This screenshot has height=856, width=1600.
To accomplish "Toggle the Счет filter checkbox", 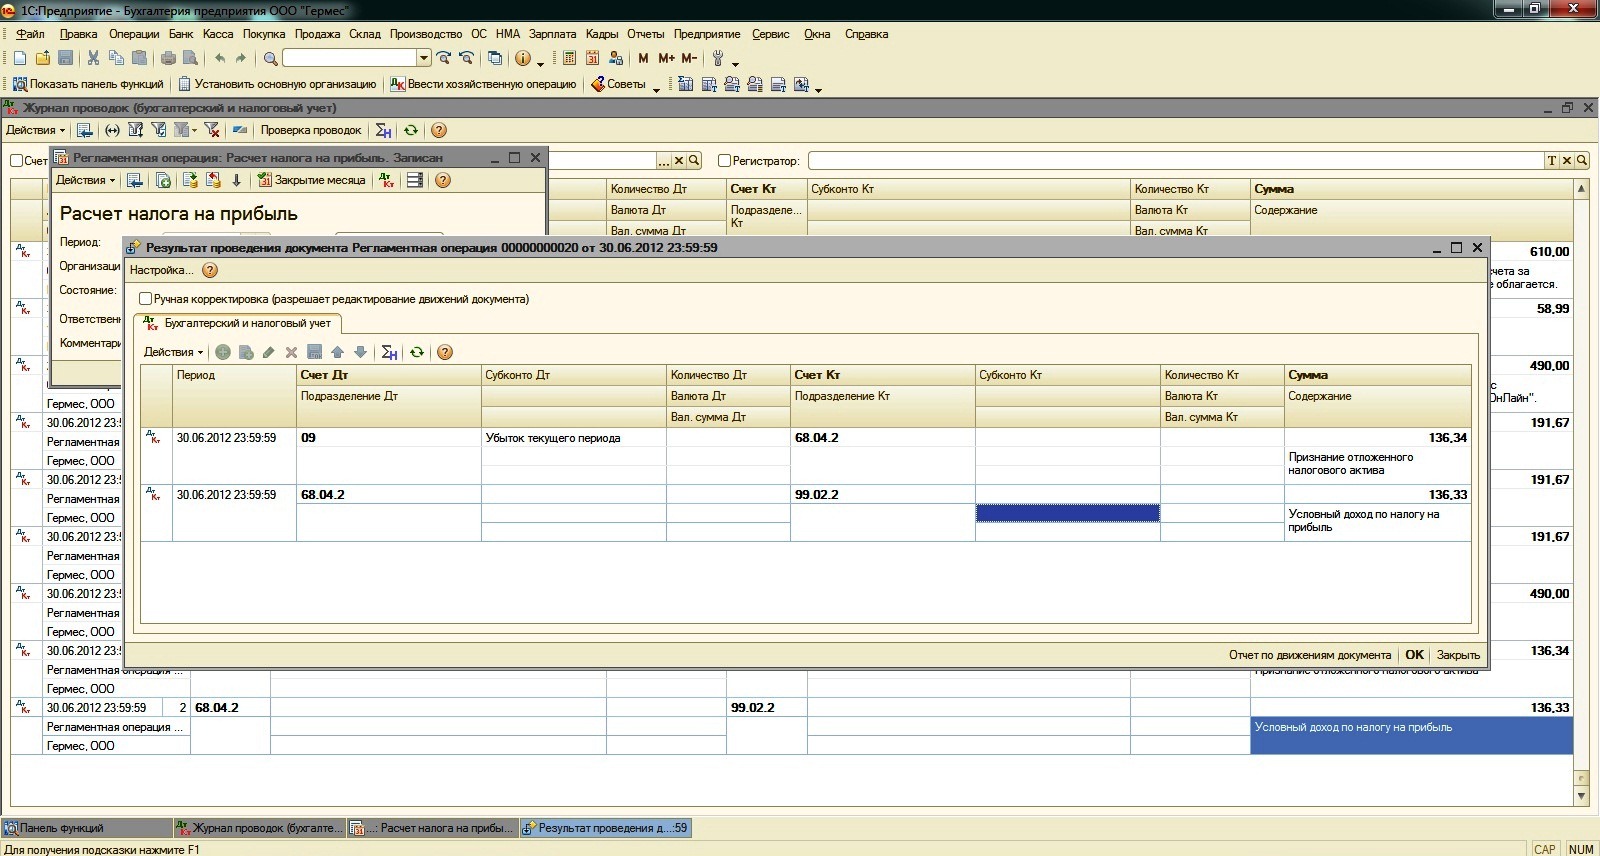I will [17, 161].
